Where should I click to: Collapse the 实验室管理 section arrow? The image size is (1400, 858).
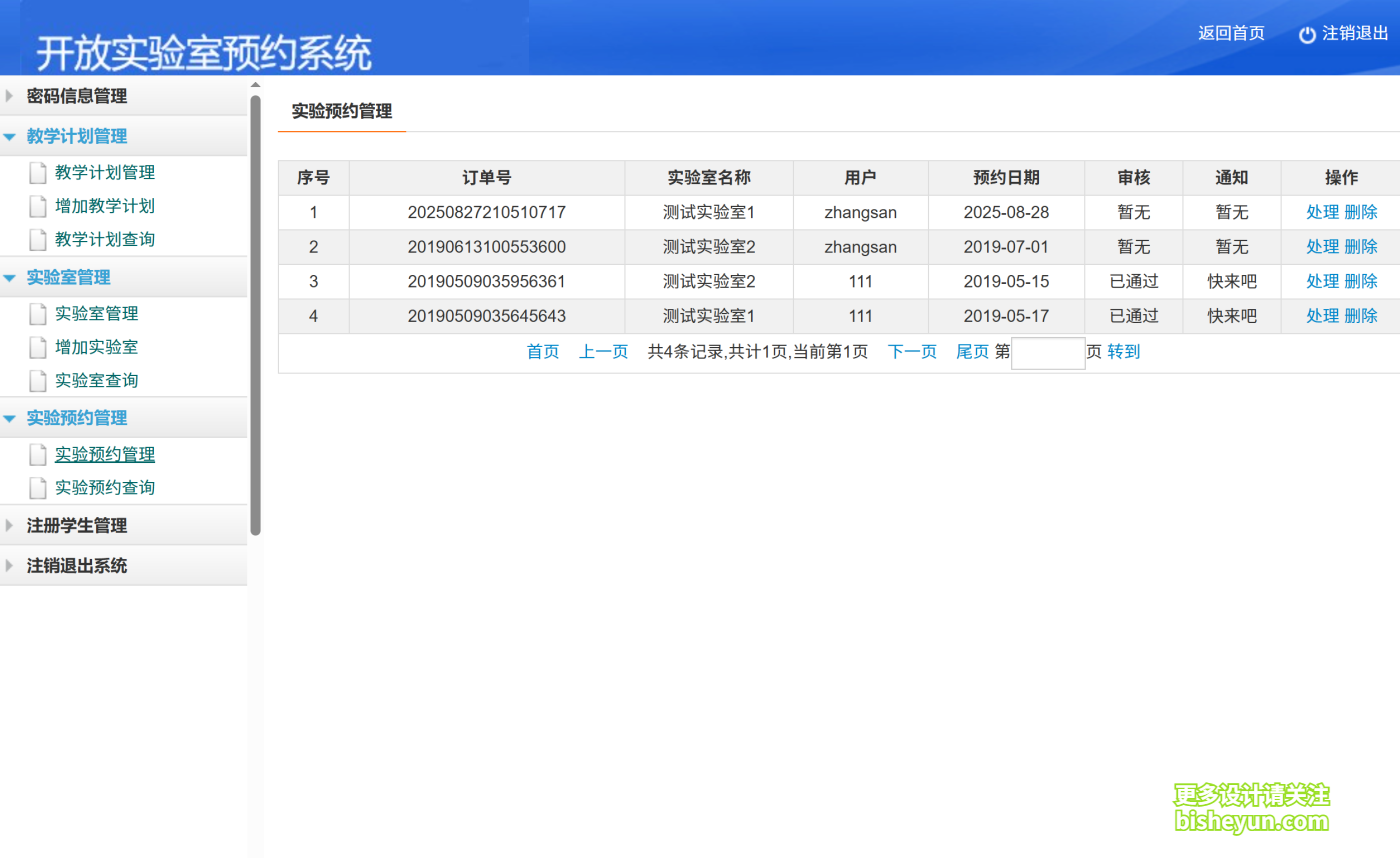click(9, 278)
